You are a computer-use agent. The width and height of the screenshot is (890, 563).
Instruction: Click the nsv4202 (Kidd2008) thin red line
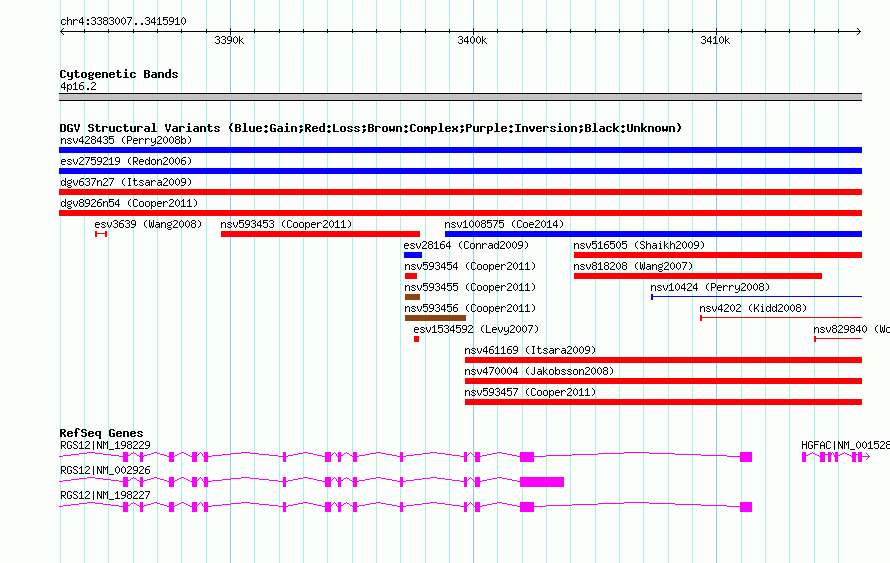click(x=781, y=318)
